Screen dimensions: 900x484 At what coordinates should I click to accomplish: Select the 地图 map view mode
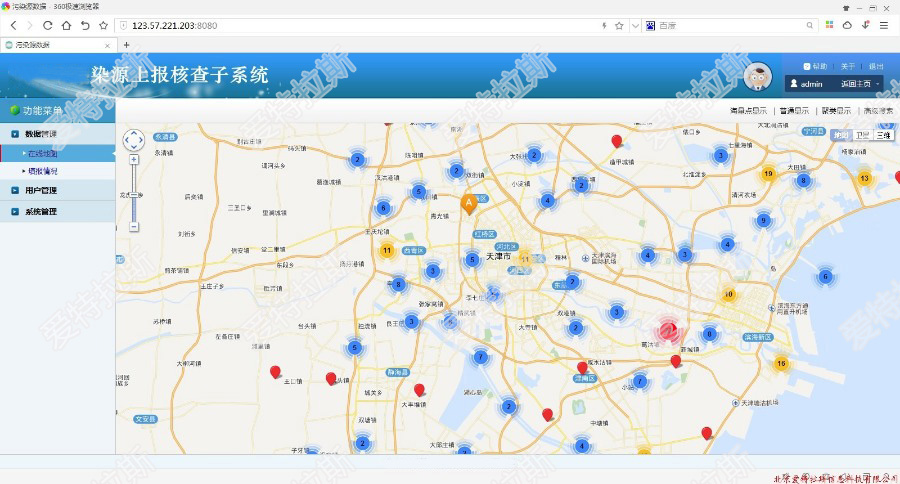pyautogui.click(x=841, y=135)
